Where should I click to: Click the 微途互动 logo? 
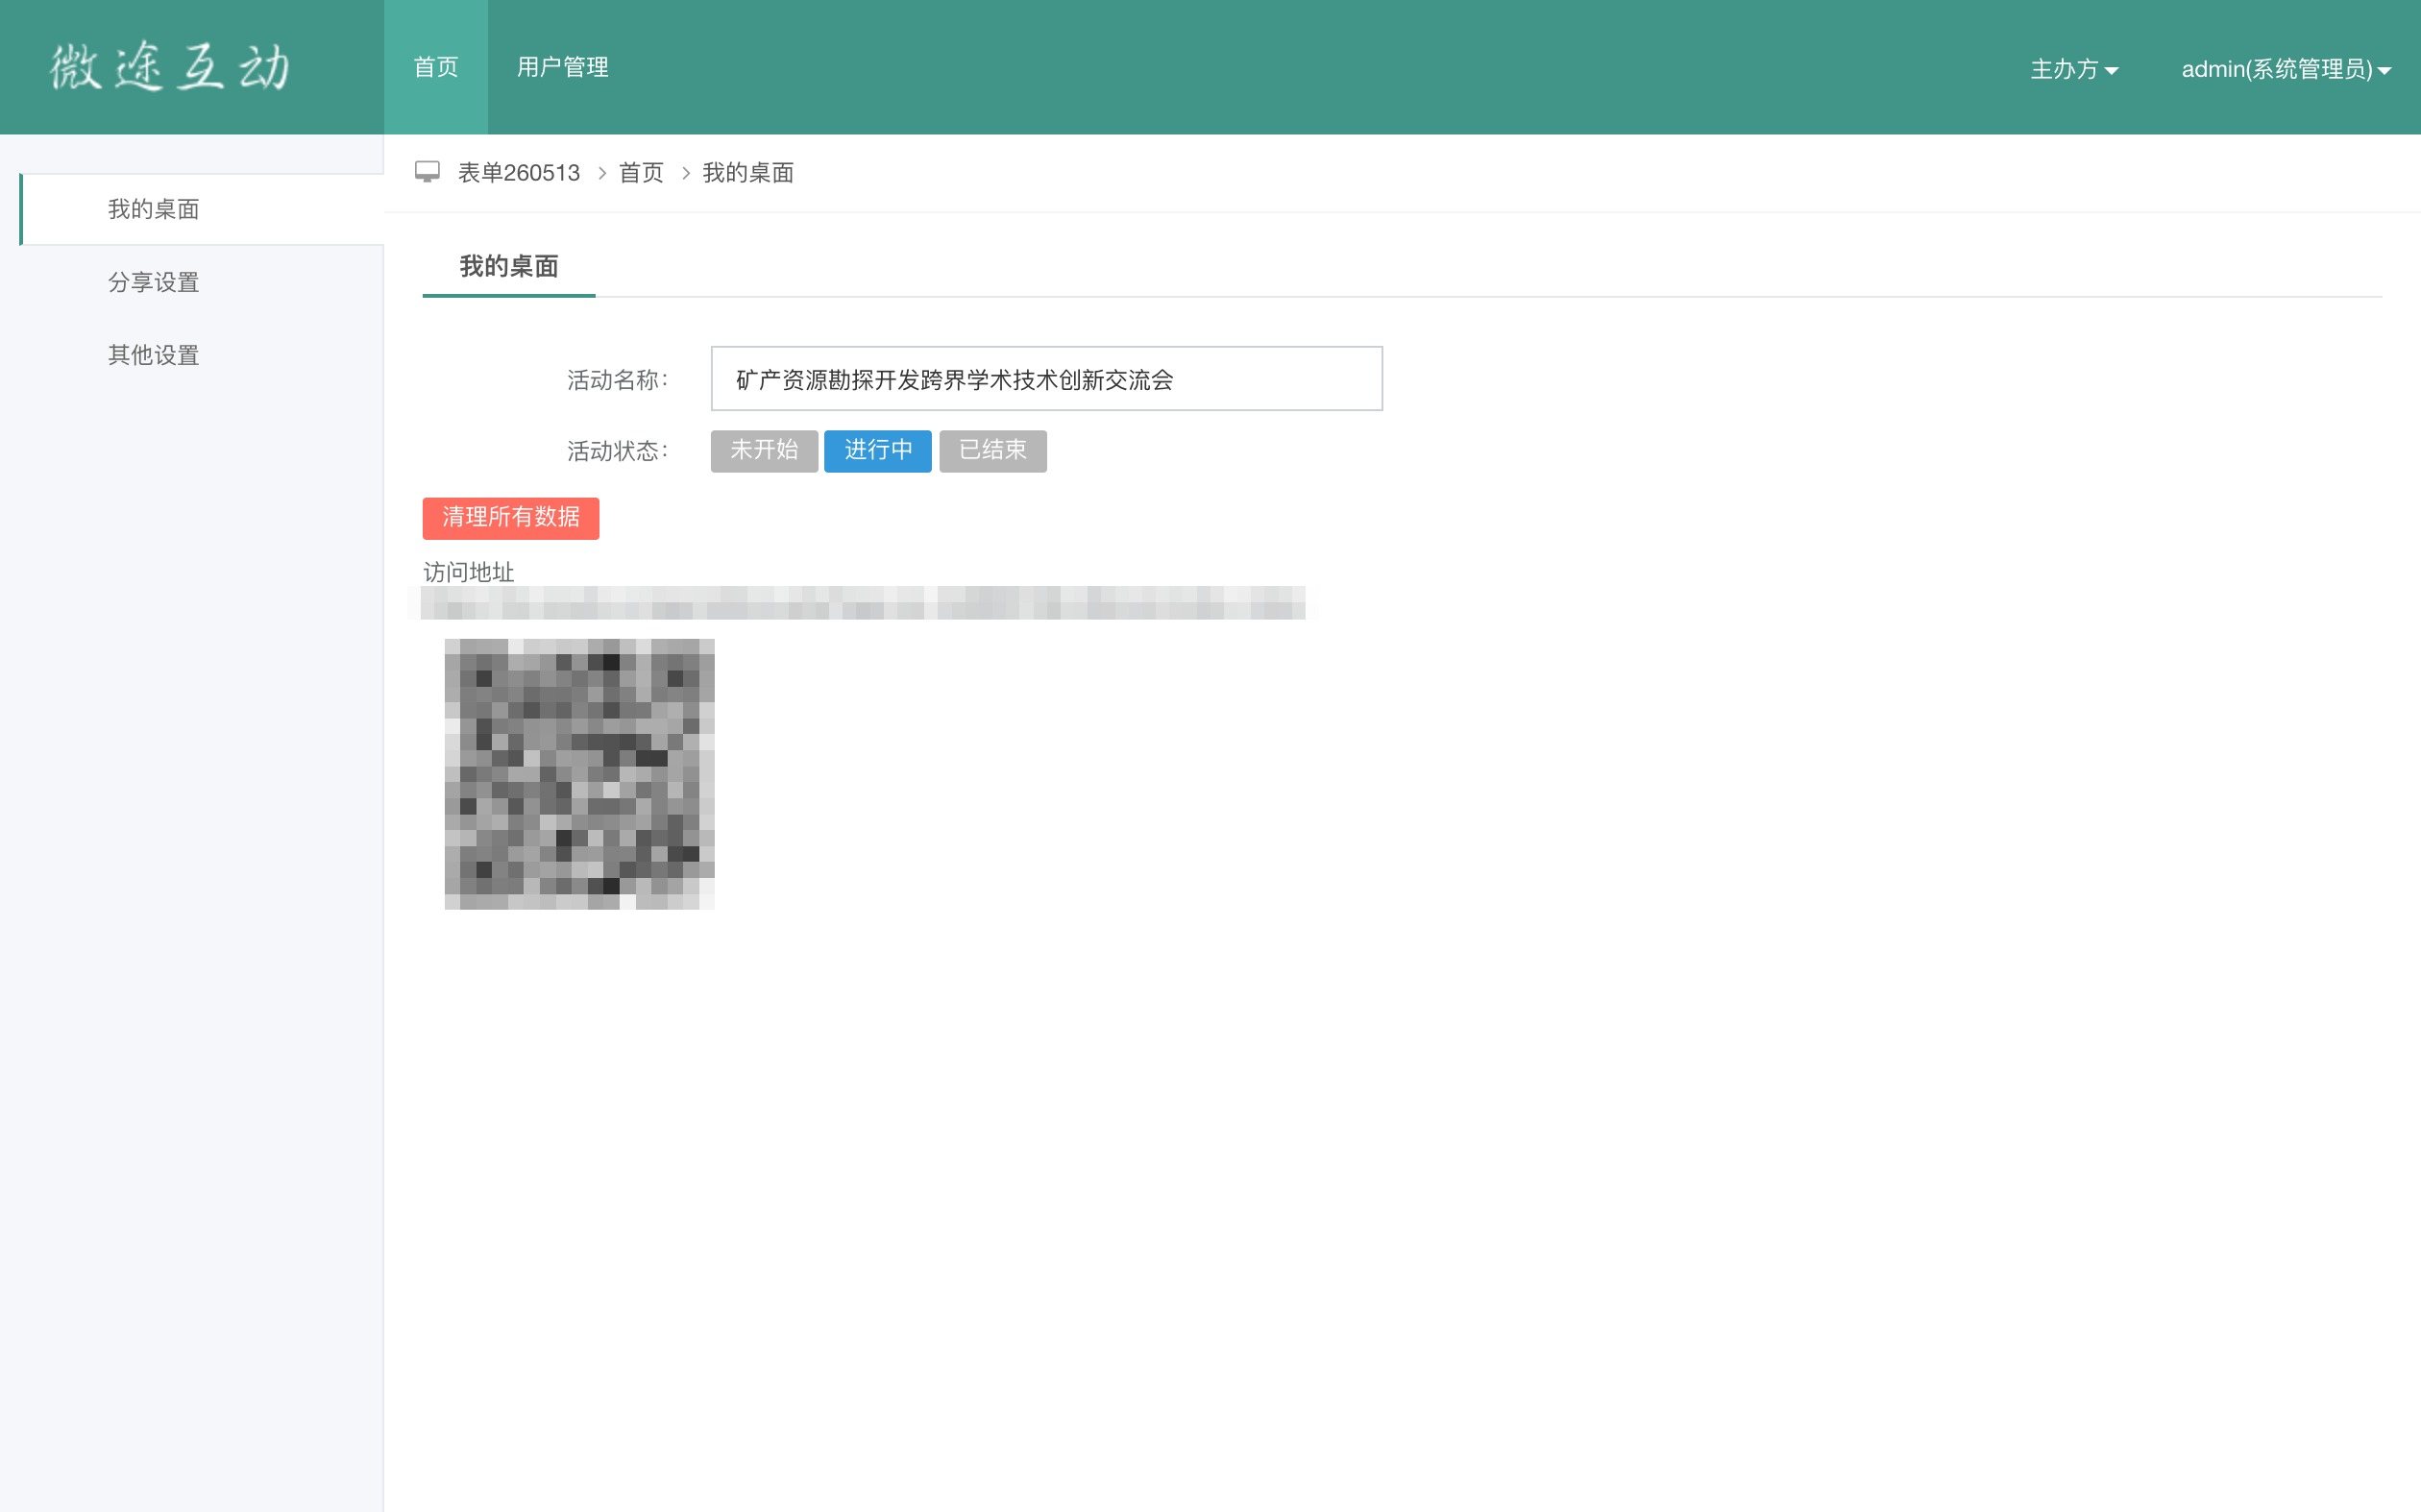click(x=171, y=67)
